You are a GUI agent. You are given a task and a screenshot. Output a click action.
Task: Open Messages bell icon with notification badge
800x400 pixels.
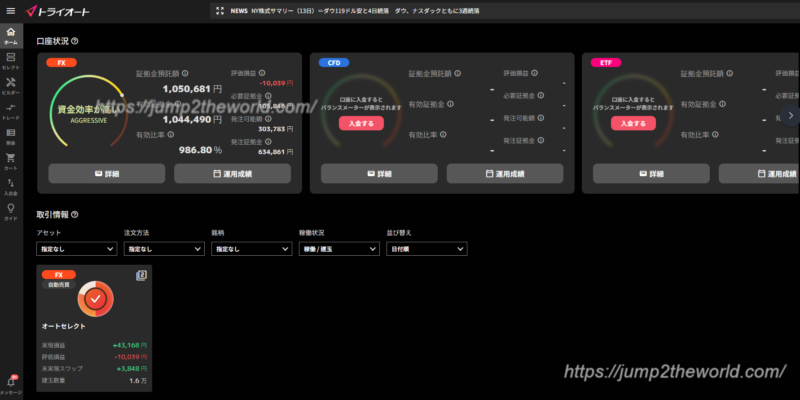tap(10, 382)
